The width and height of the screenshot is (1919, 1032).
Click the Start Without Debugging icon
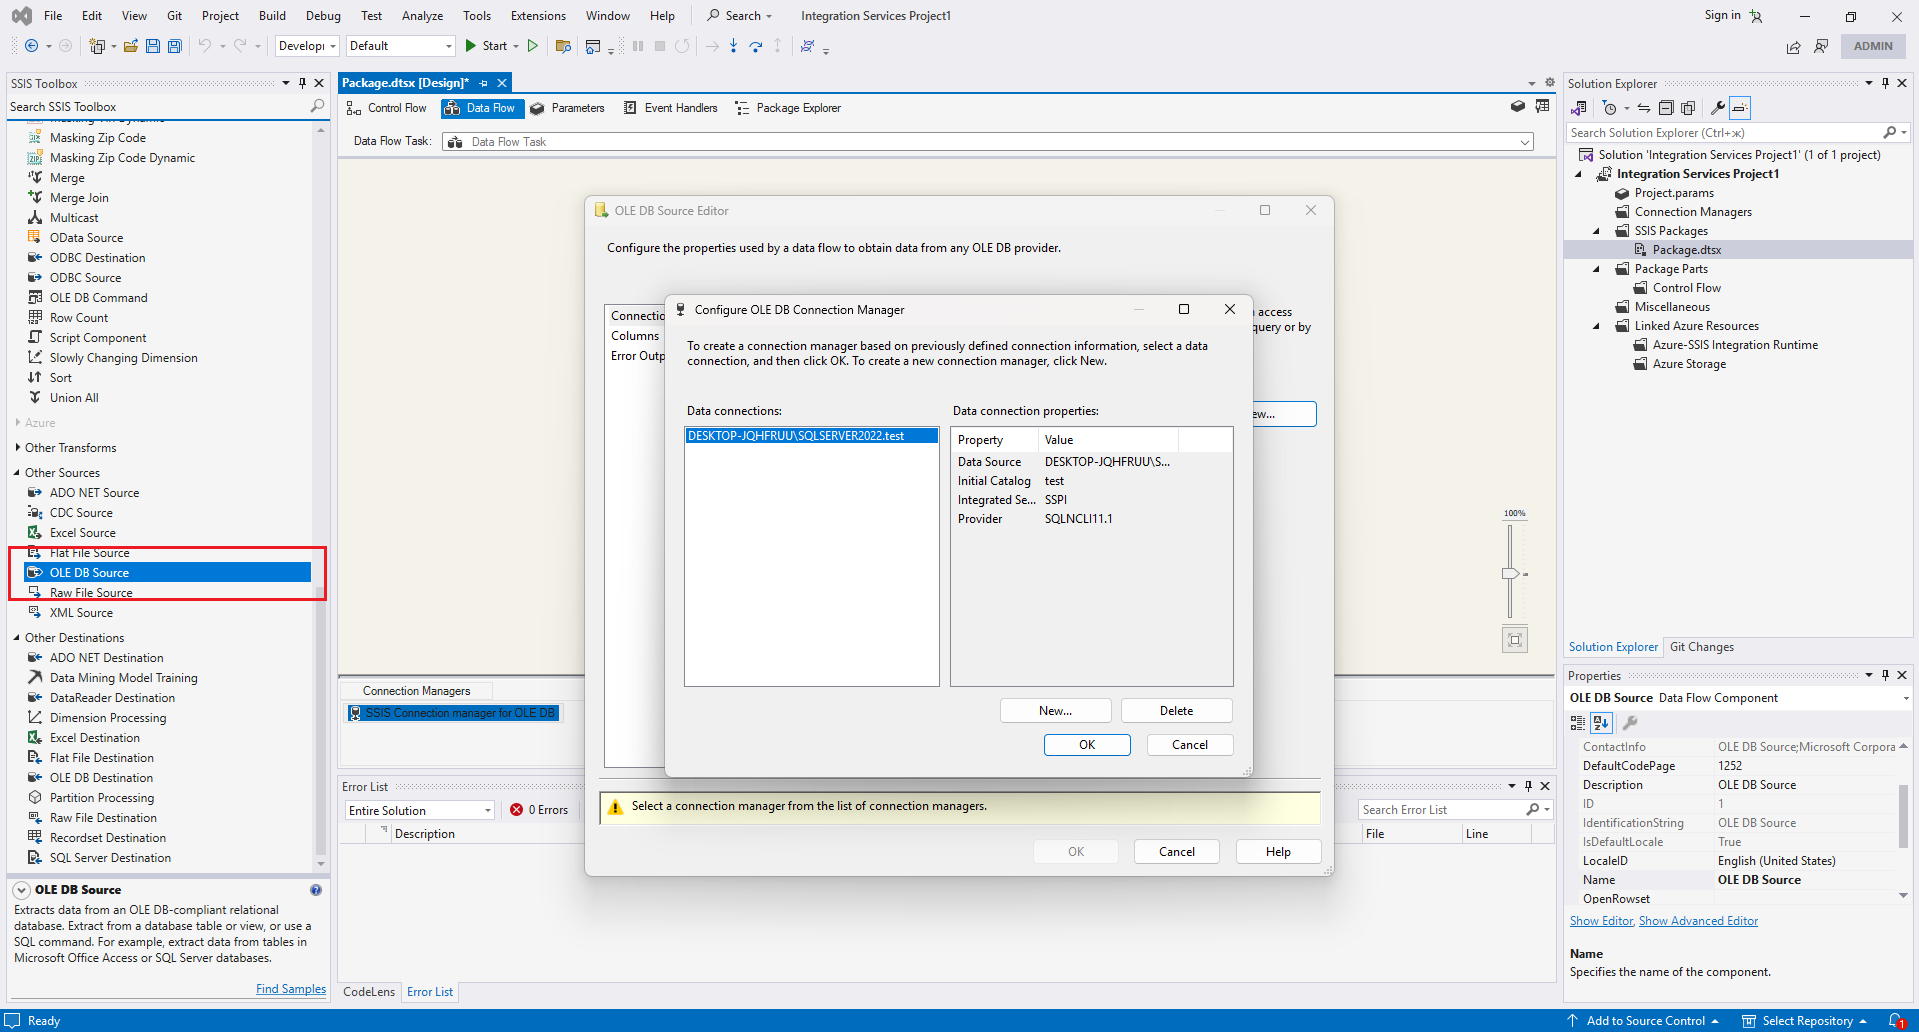tap(532, 46)
